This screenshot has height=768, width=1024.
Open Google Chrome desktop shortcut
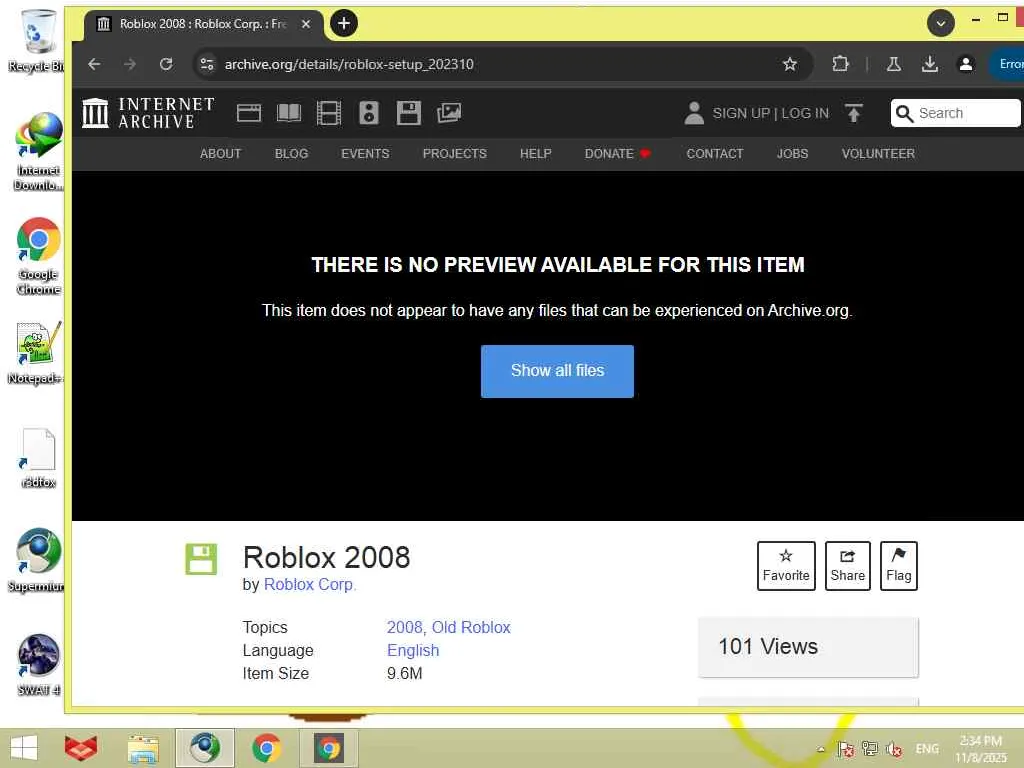point(39,257)
